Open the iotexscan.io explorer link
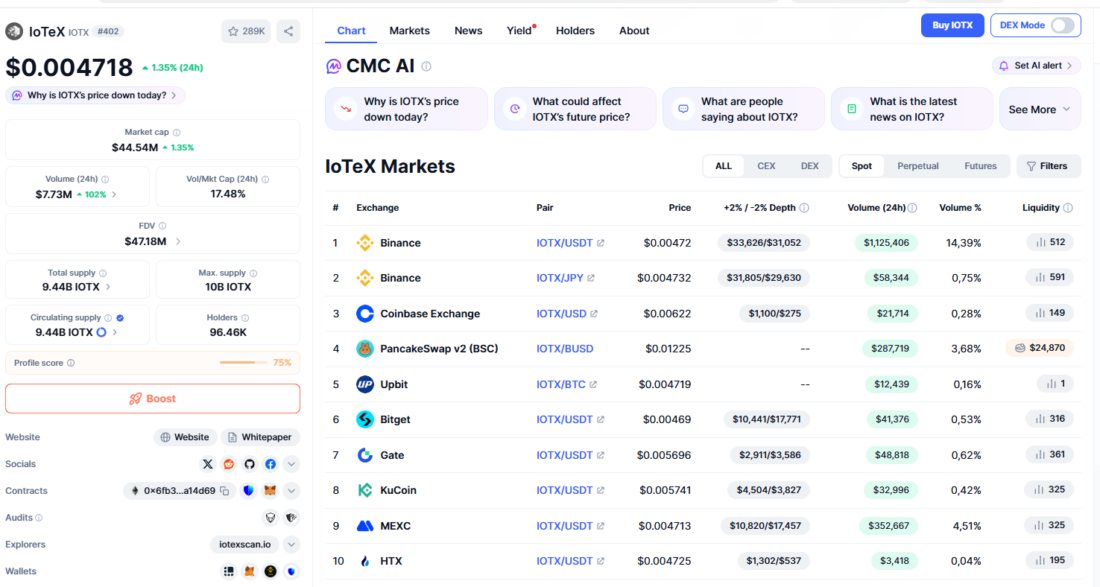 [245, 545]
